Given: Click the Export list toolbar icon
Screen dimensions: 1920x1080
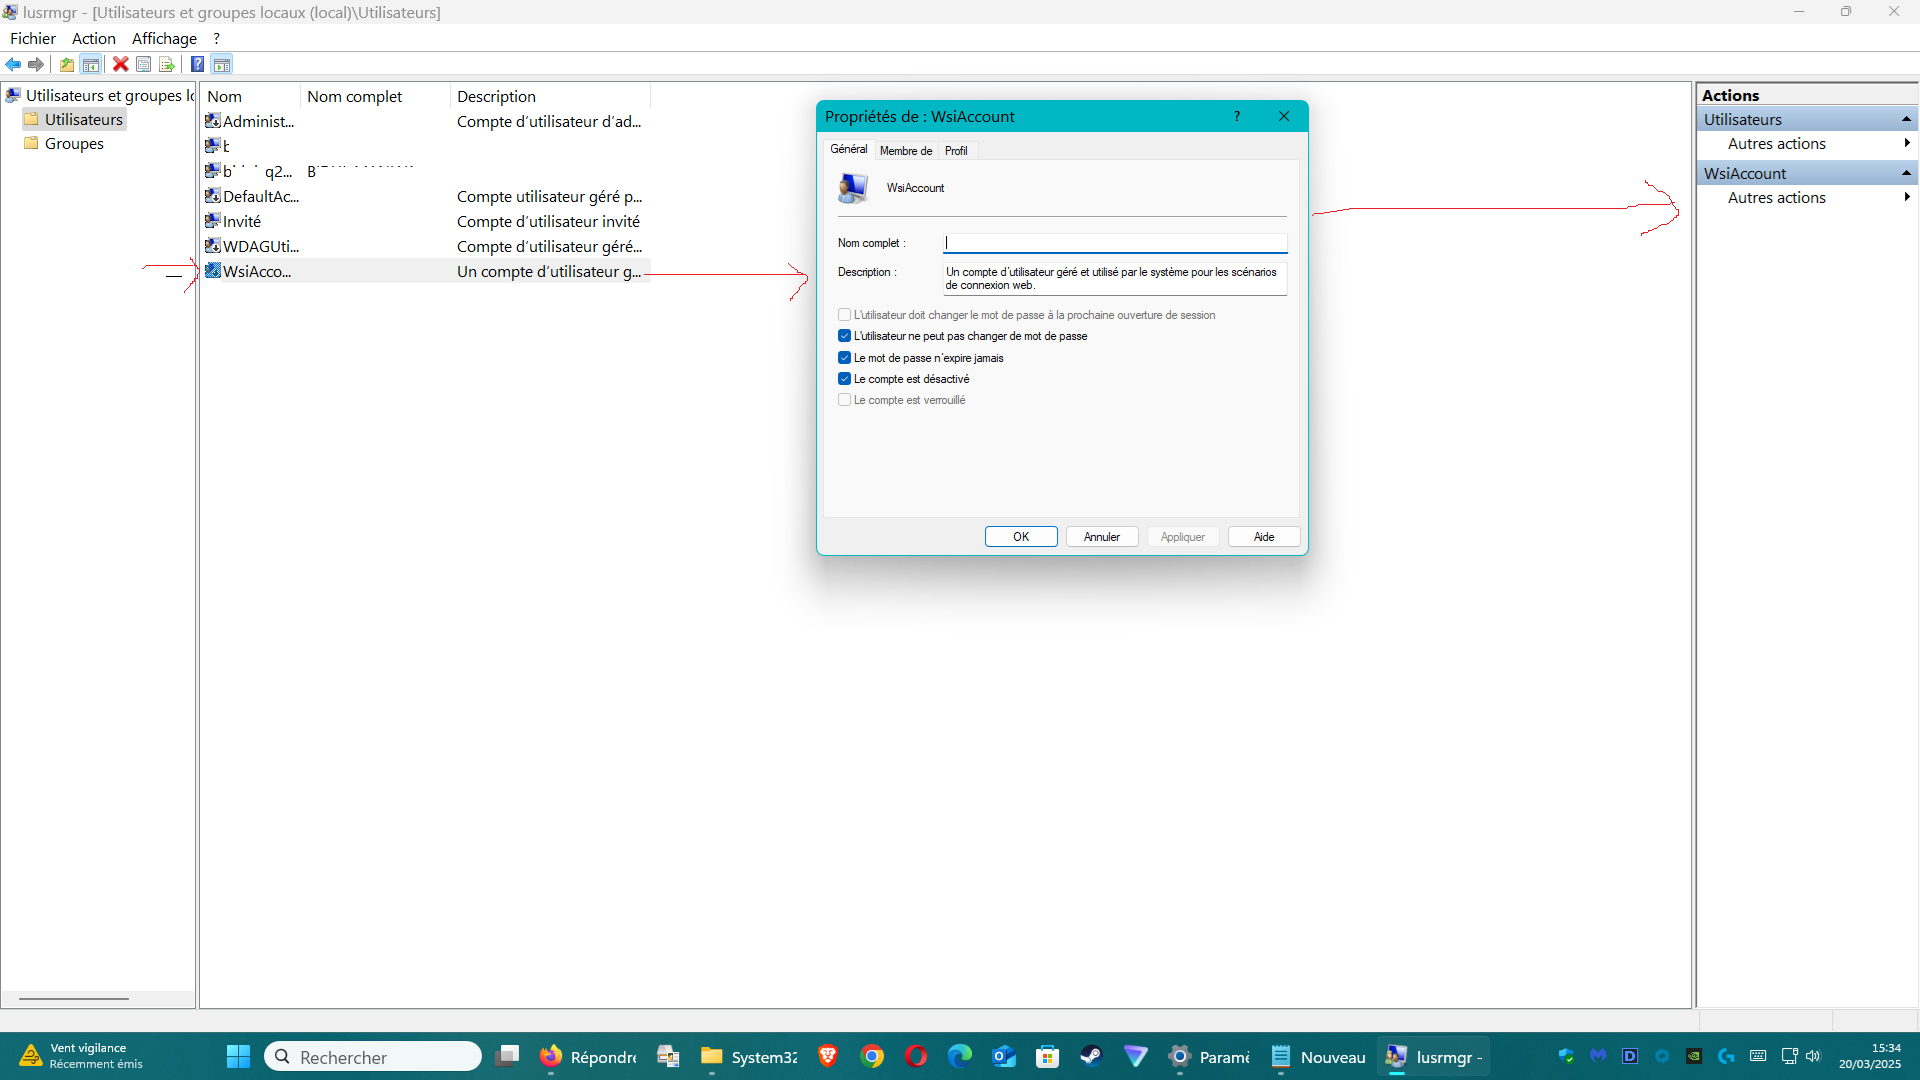Looking at the screenshot, I should [167, 65].
